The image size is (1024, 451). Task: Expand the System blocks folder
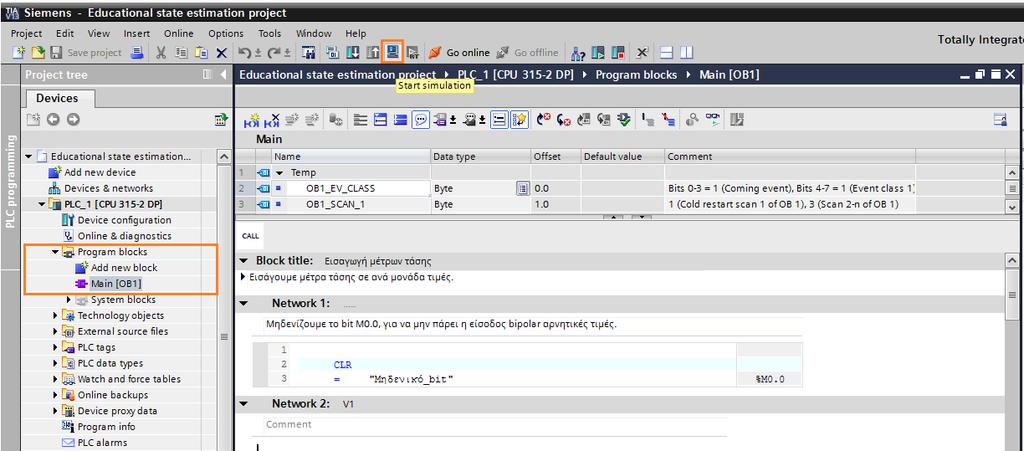(69, 300)
